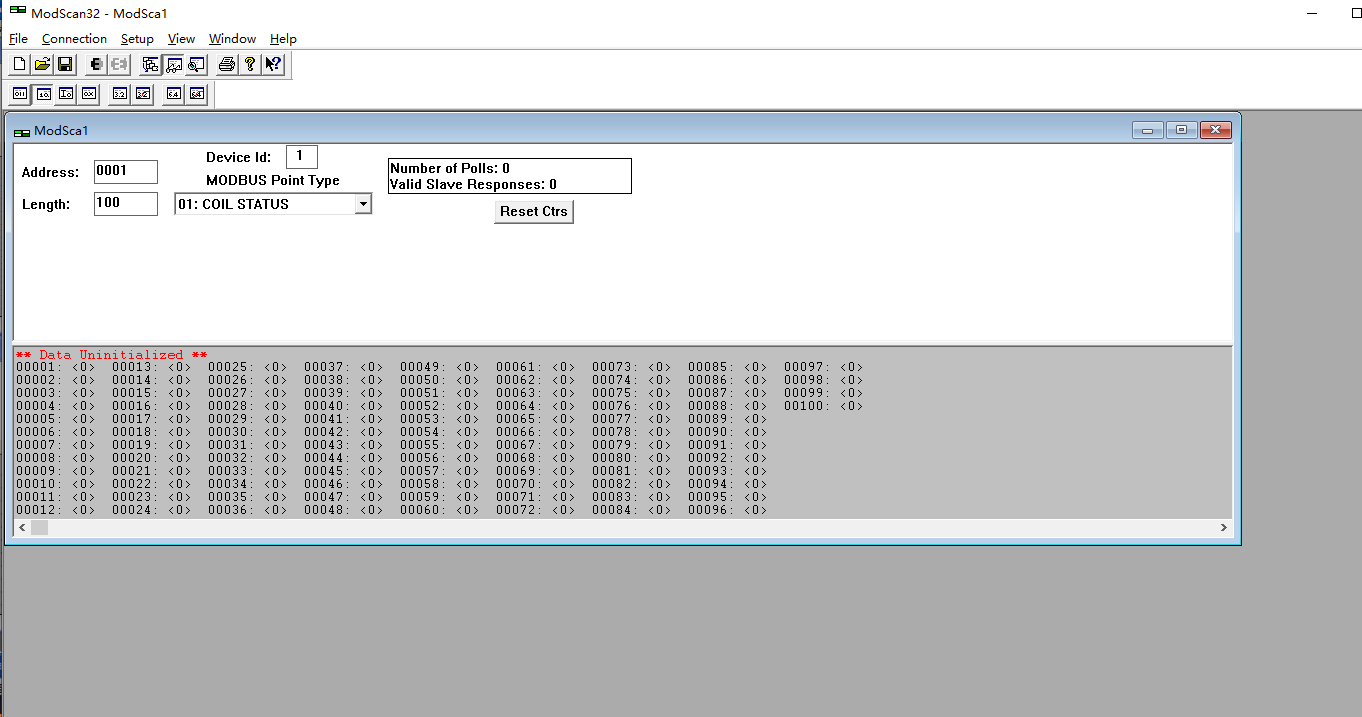The image size is (1362, 717).
Task: Click the horizontal scrollbar thumb
Action: pos(39,527)
